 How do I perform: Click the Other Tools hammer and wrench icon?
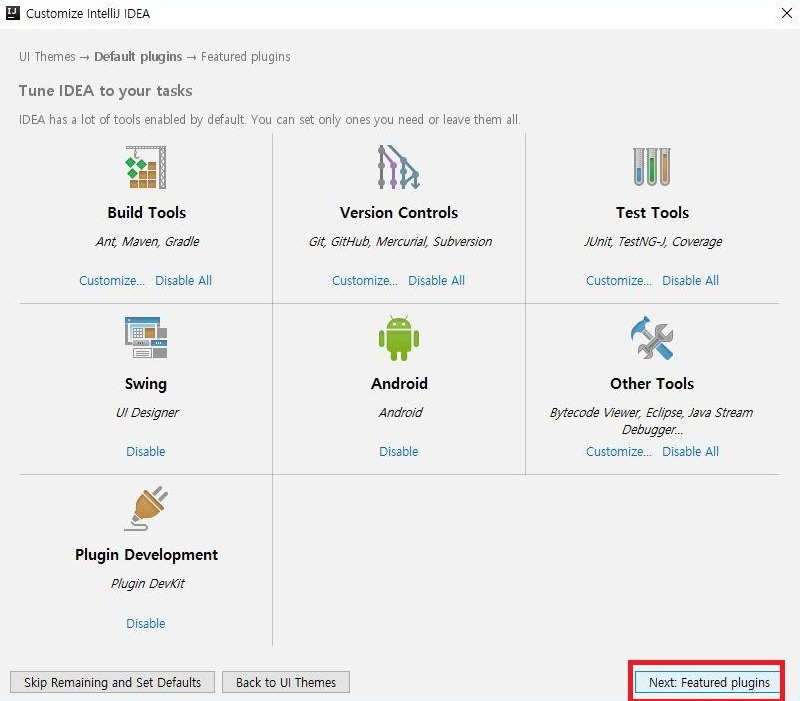point(652,338)
